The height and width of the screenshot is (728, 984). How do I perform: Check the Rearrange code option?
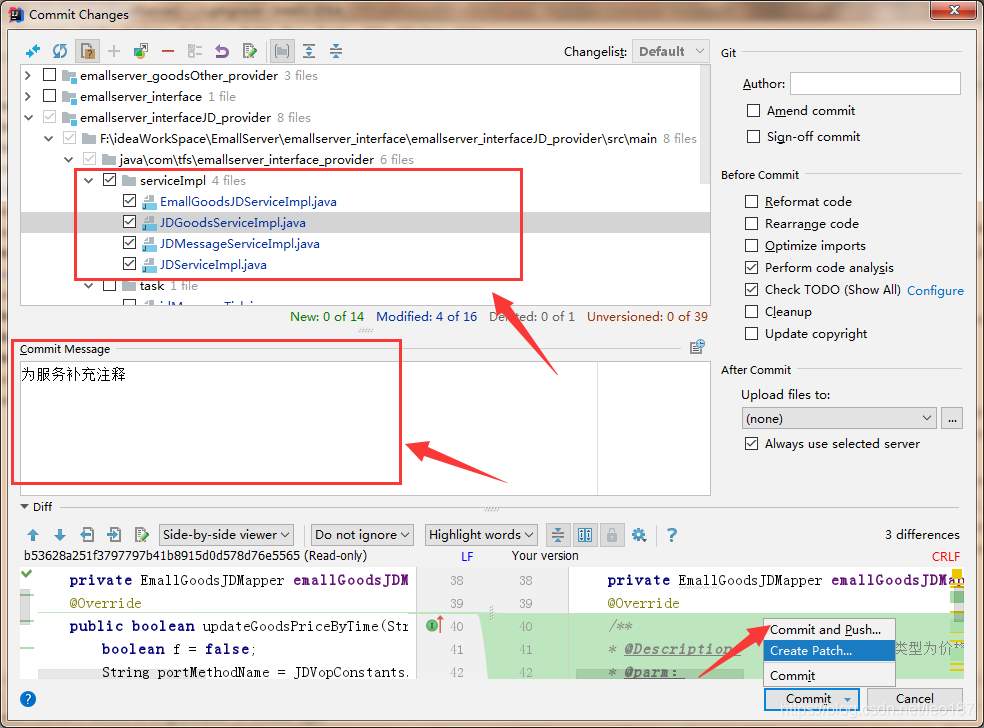coord(751,223)
